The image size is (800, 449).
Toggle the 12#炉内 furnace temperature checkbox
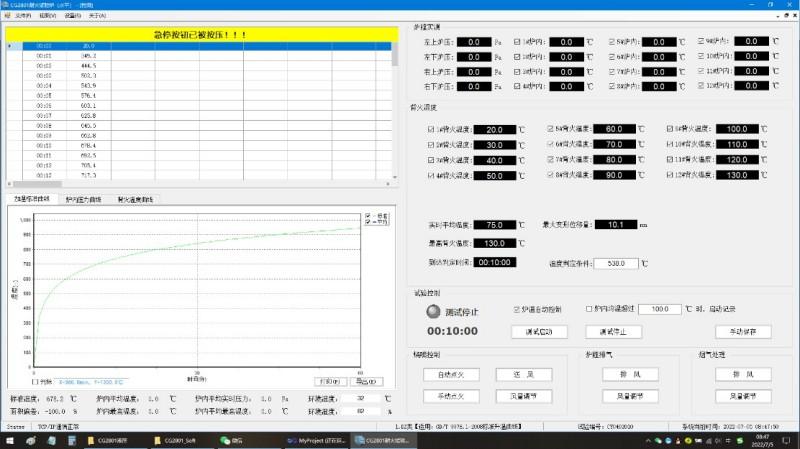[701, 86]
